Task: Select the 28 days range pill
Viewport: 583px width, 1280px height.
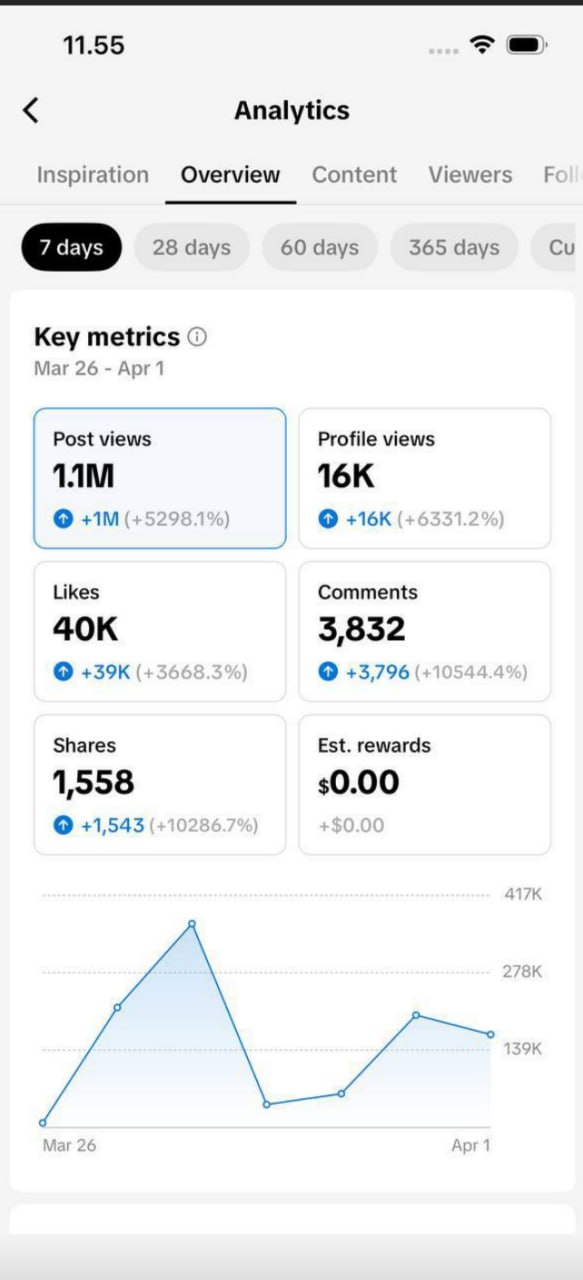Action: tap(191, 248)
